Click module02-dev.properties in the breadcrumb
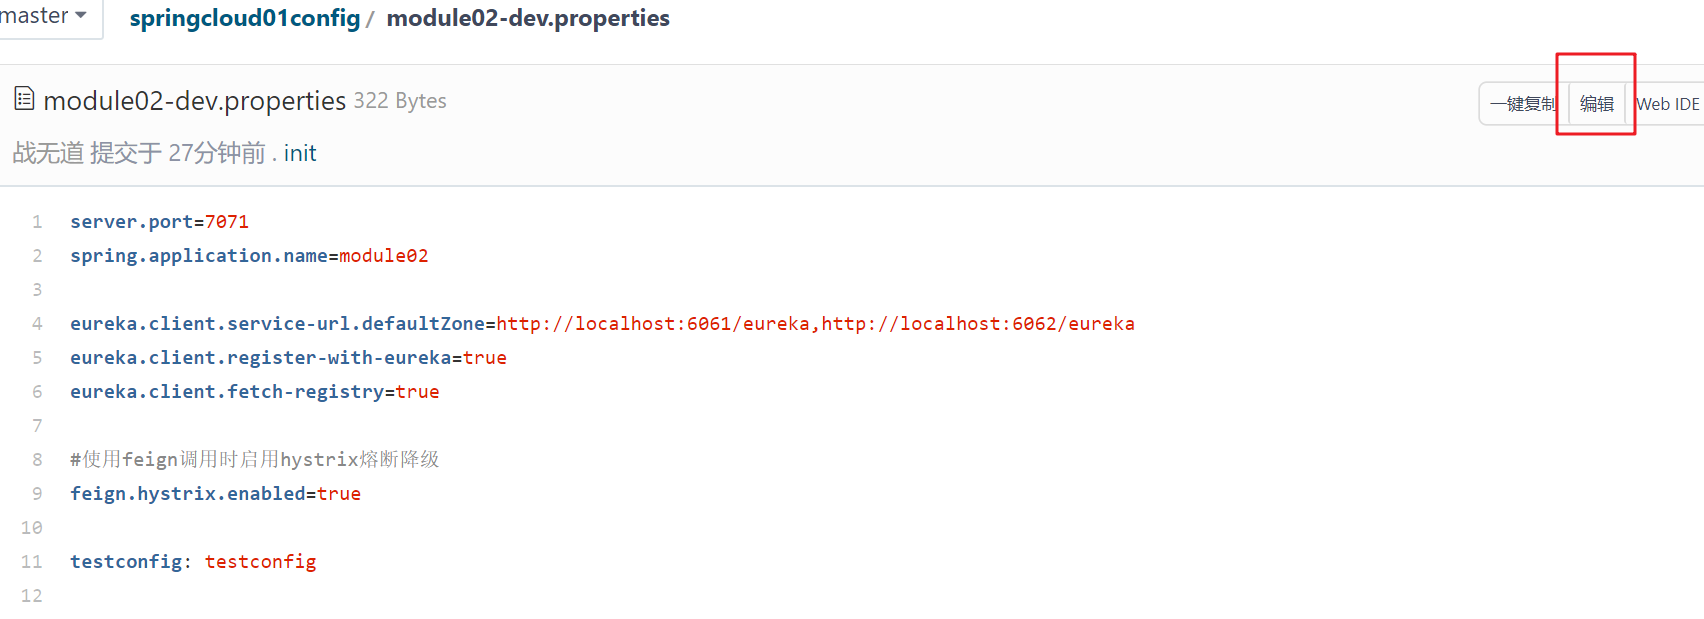The width and height of the screenshot is (1704, 619). click(x=528, y=18)
